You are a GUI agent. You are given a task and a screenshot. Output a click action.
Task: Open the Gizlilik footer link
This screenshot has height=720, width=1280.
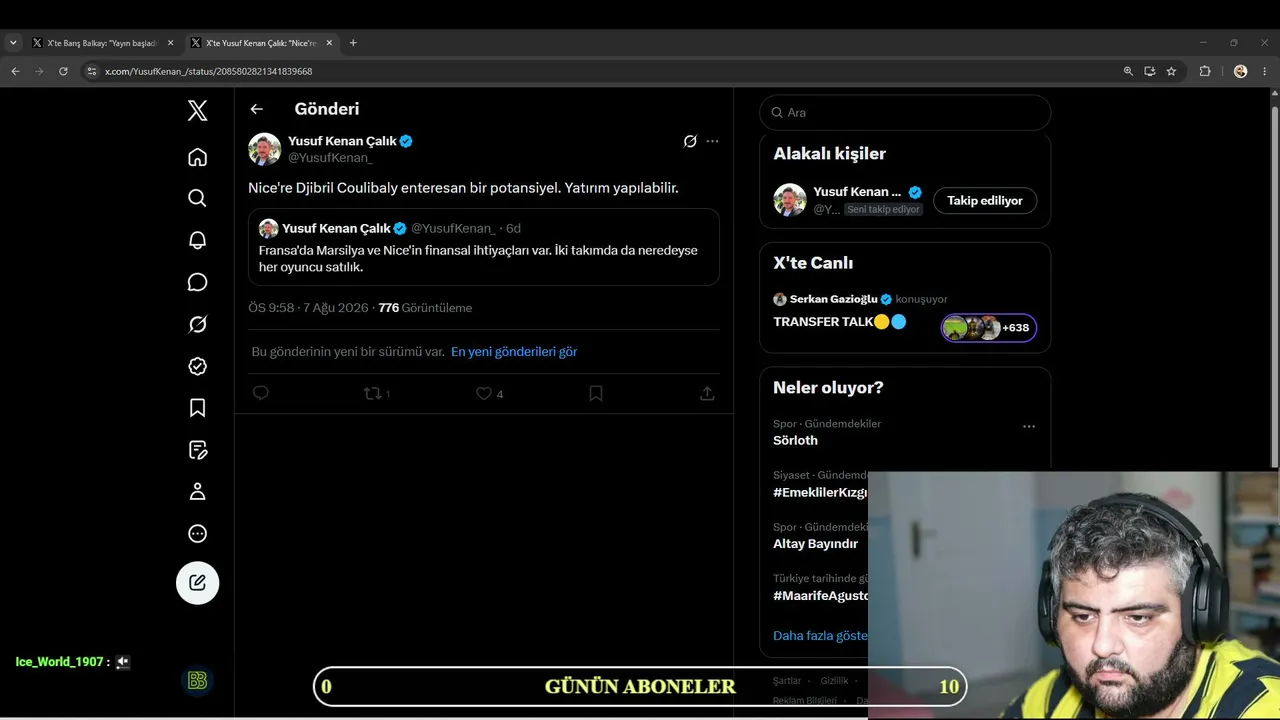tap(834, 681)
